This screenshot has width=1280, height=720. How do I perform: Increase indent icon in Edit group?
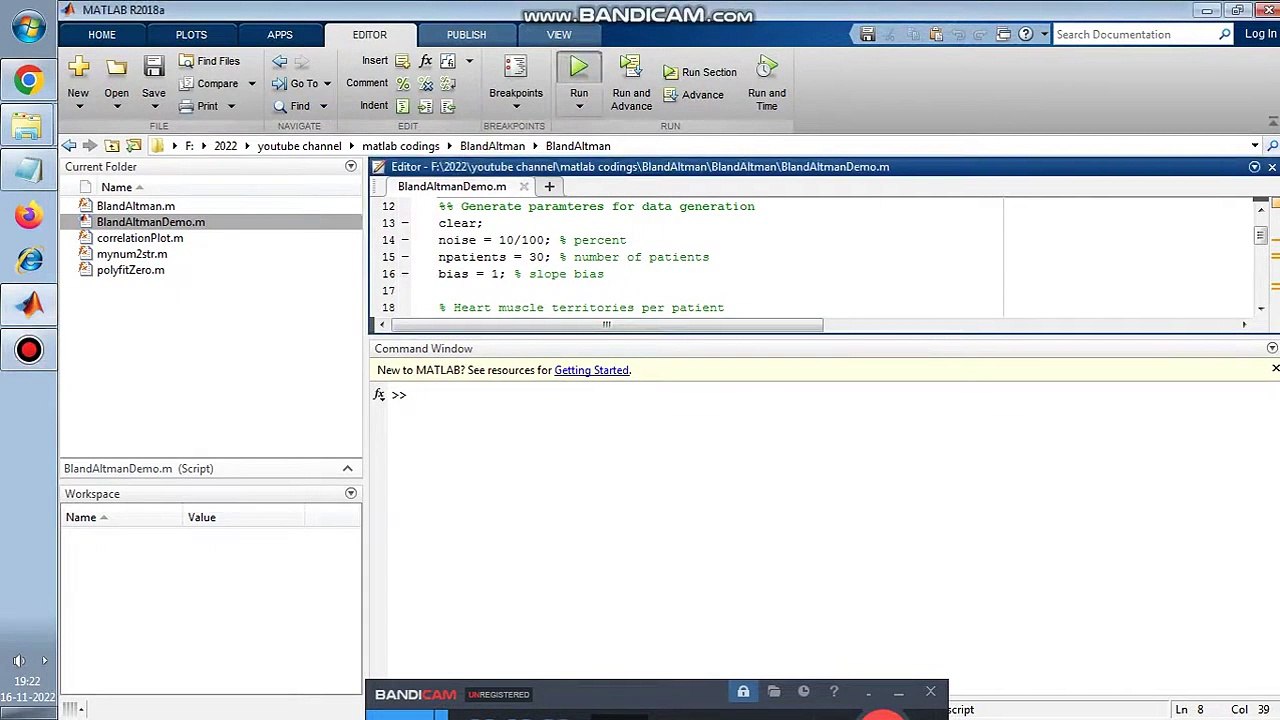pyautogui.click(x=425, y=106)
